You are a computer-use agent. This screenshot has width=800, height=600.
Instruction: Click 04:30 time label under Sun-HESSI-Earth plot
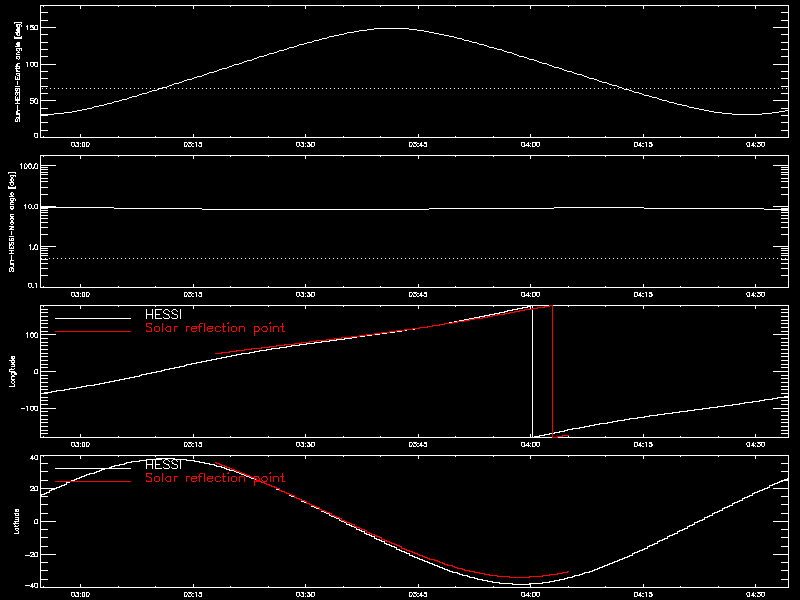[x=756, y=144]
